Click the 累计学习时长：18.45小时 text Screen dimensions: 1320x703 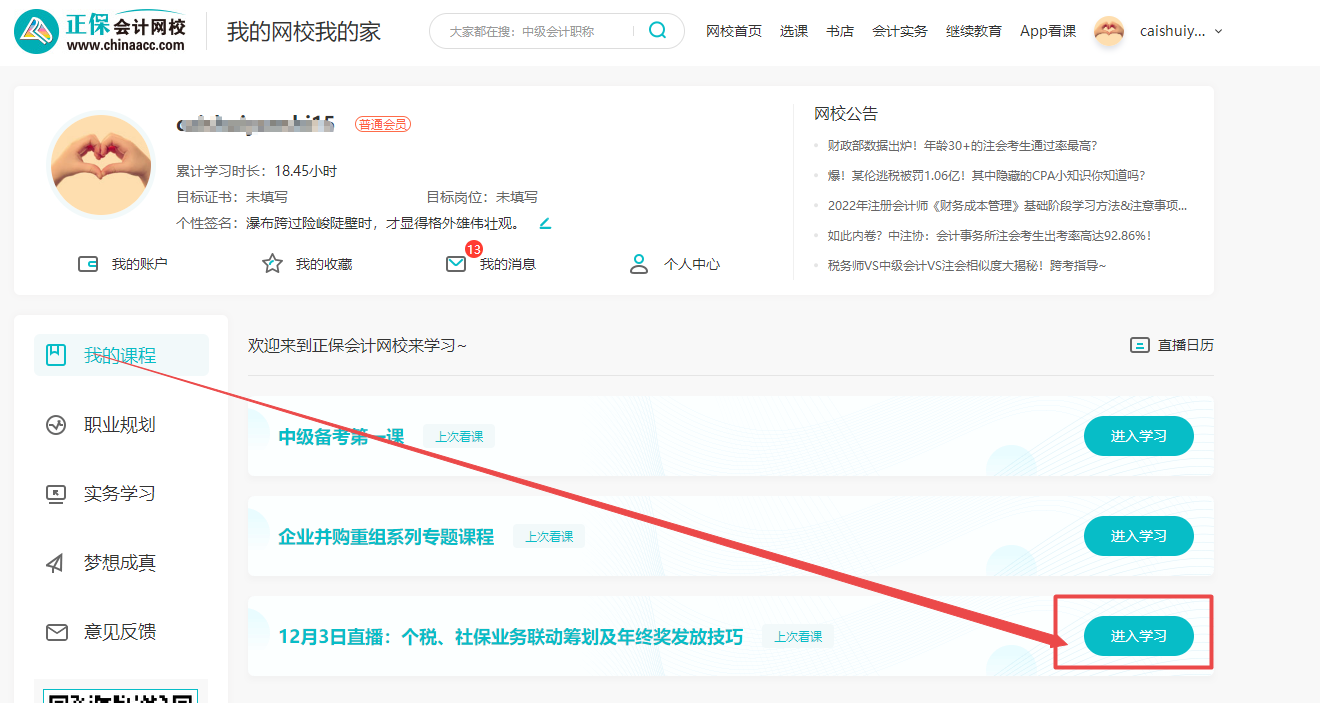[x=257, y=171]
